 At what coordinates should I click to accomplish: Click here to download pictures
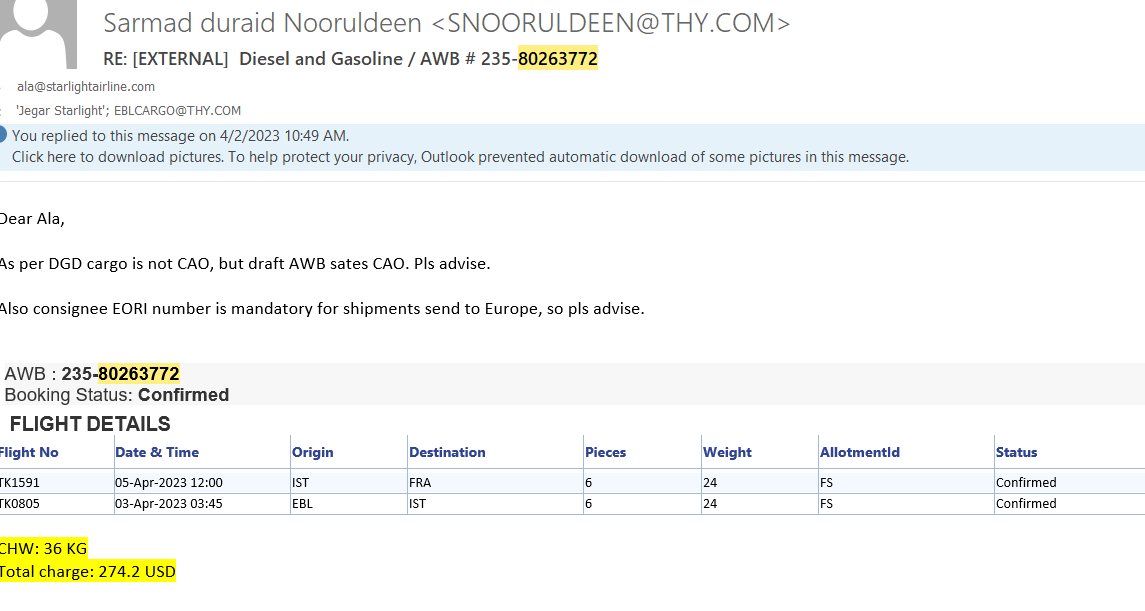(116, 157)
